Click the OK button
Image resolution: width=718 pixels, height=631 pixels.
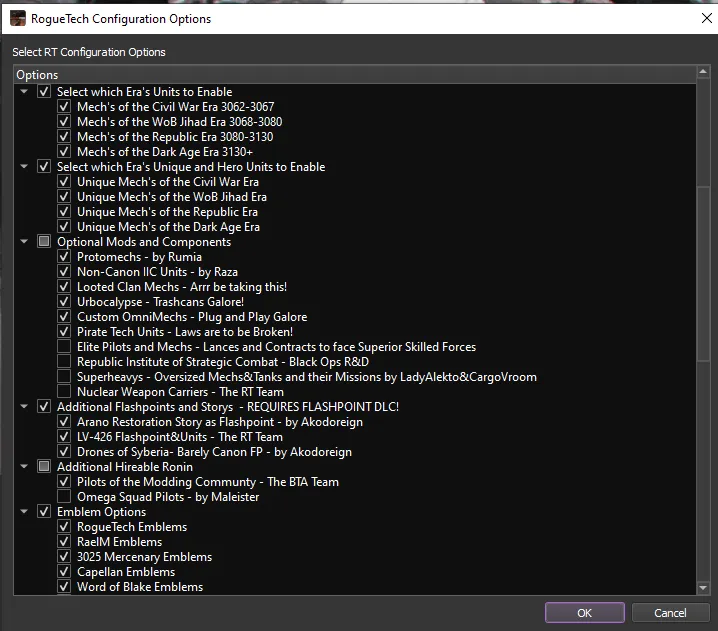pyautogui.click(x=584, y=613)
